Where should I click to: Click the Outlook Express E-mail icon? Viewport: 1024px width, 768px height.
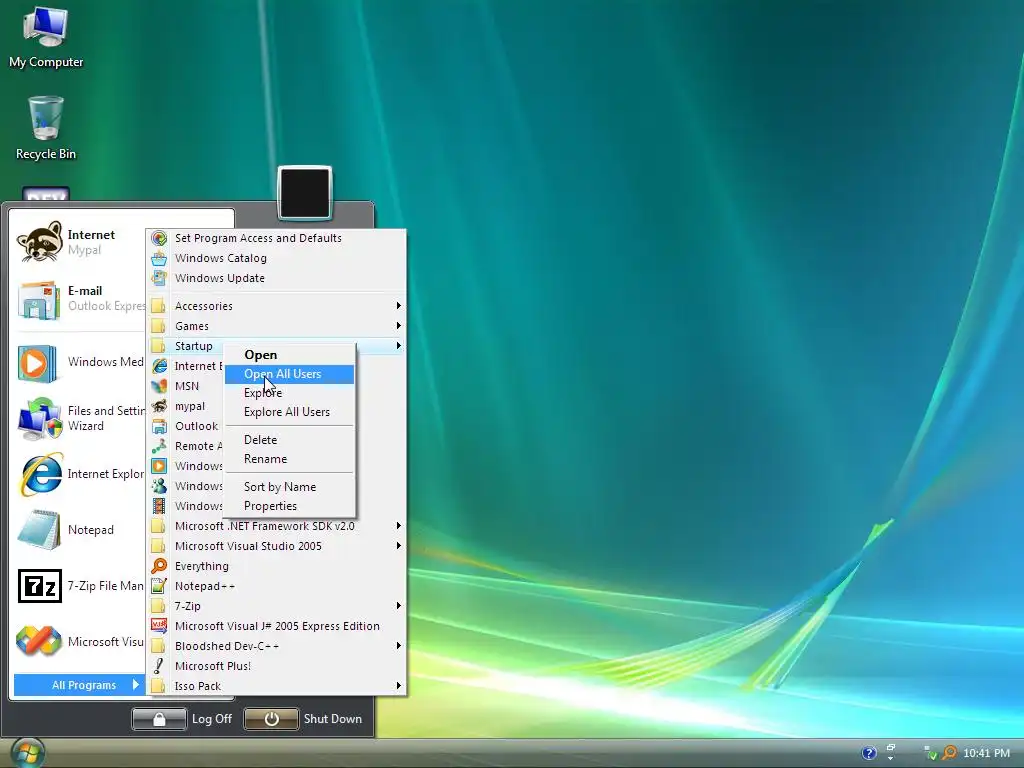39,300
